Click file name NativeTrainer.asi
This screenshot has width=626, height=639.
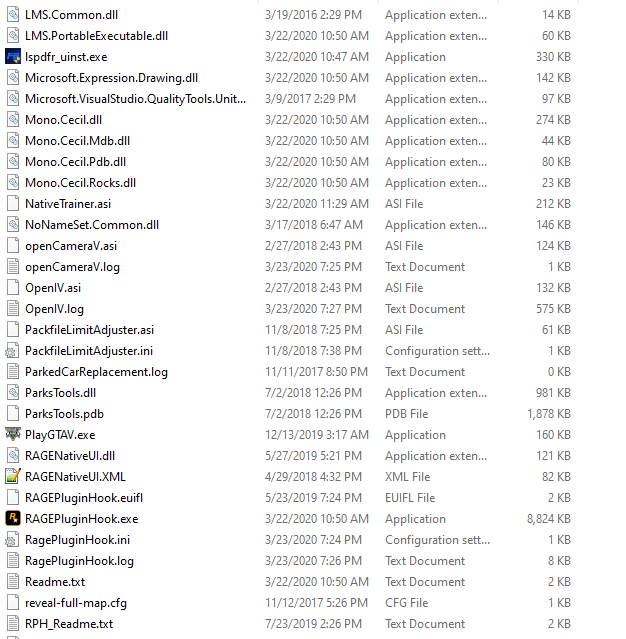click(68, 204)
